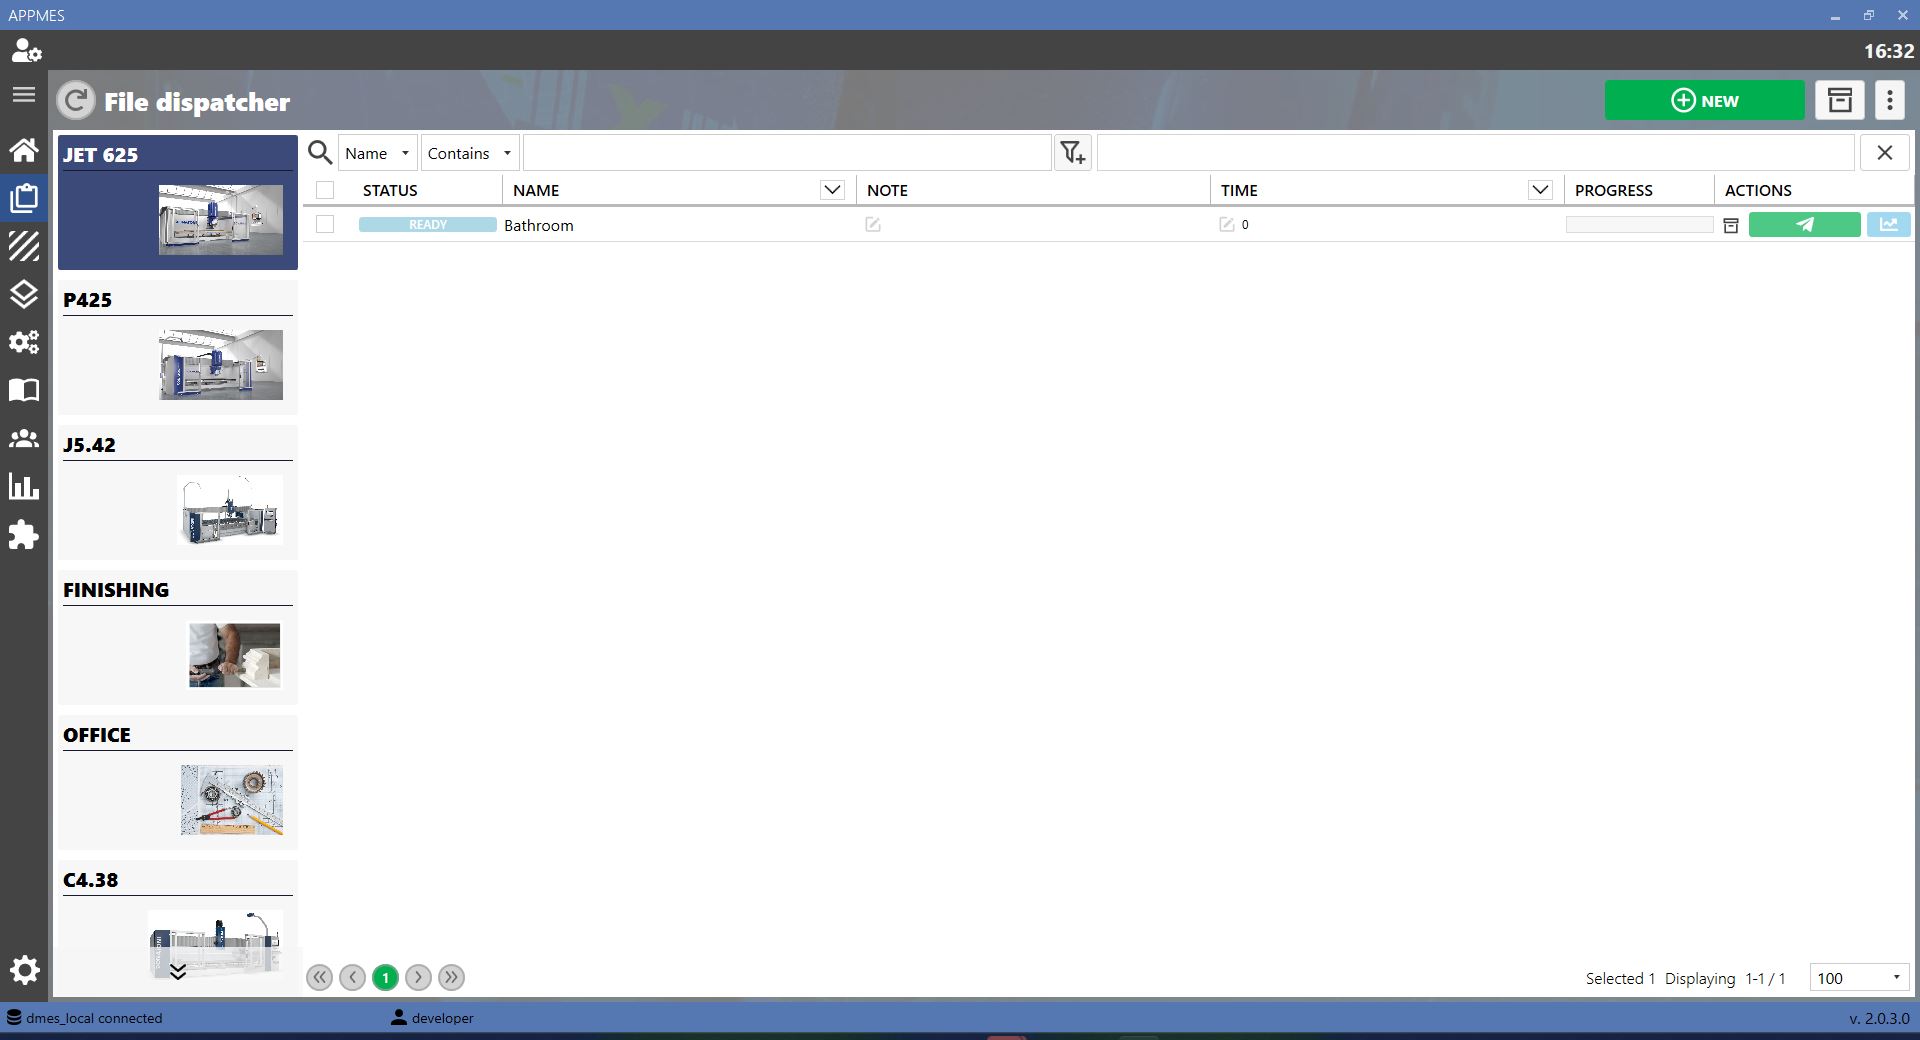Open settings gear at sidebar bottom

tap(24, 970)
